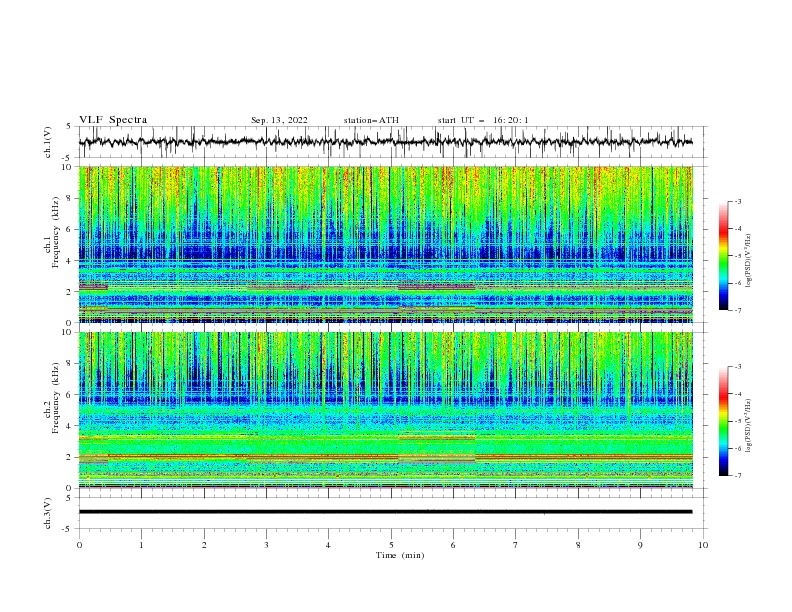The image size is (792, 612).
Task: Click the "station=ATH" label
Action: 371,120
